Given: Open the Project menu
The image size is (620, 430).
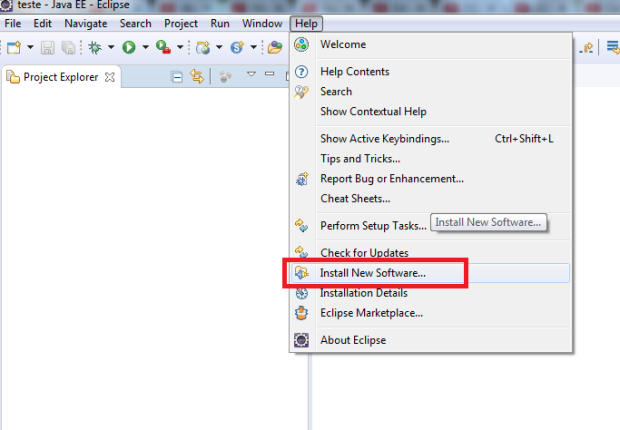Looking at the screenshot, I should coord(181,24).
